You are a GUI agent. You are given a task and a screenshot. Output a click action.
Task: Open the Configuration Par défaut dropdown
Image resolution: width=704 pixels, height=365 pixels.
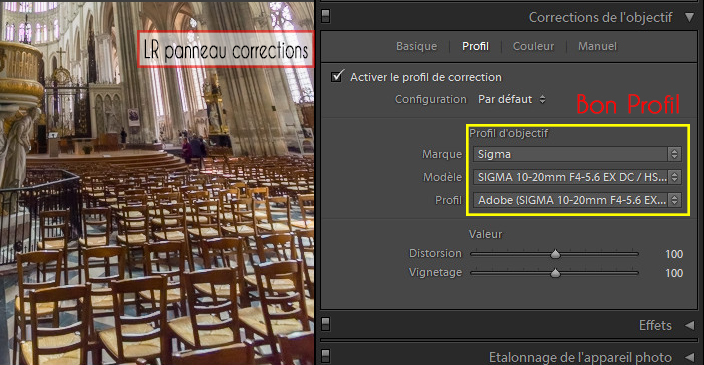(x=512, y=99)
